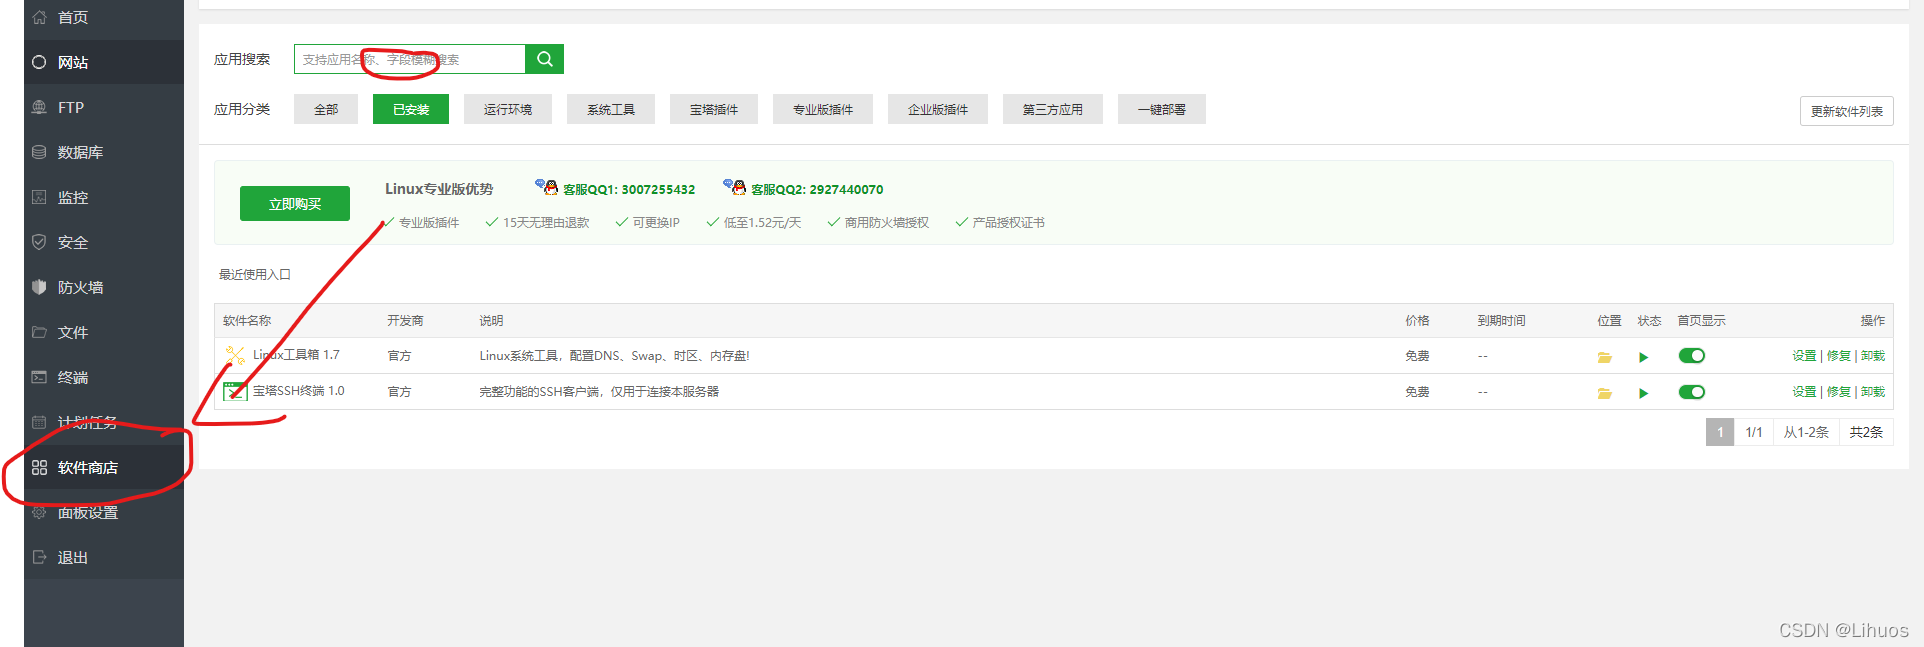The width and height of the screenshot is (1924, 647).
Task: Click status play icon for Linux工具箱
Action: [x=1643, y=357]
